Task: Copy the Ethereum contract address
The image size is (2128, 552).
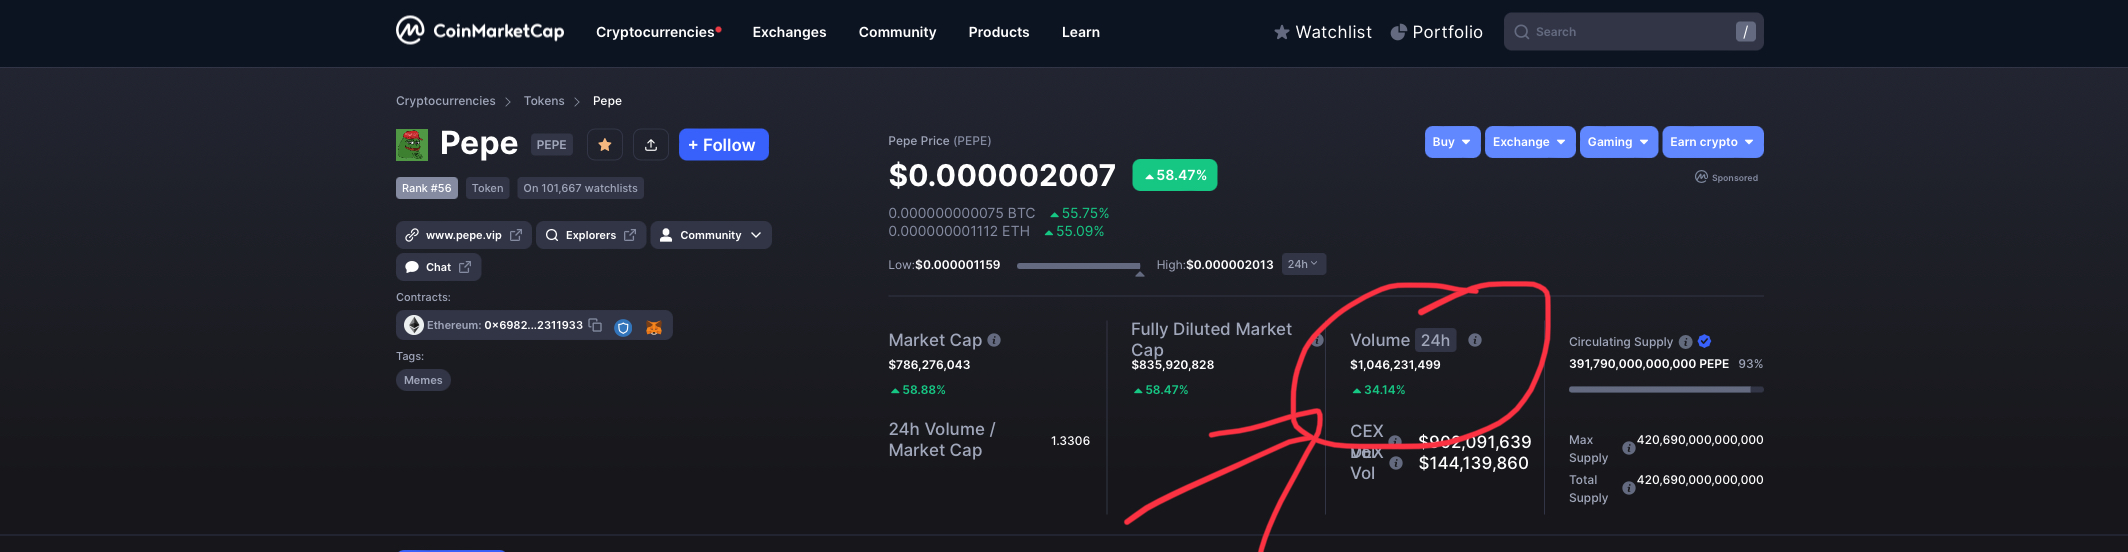Action: (x=595, y=325)
